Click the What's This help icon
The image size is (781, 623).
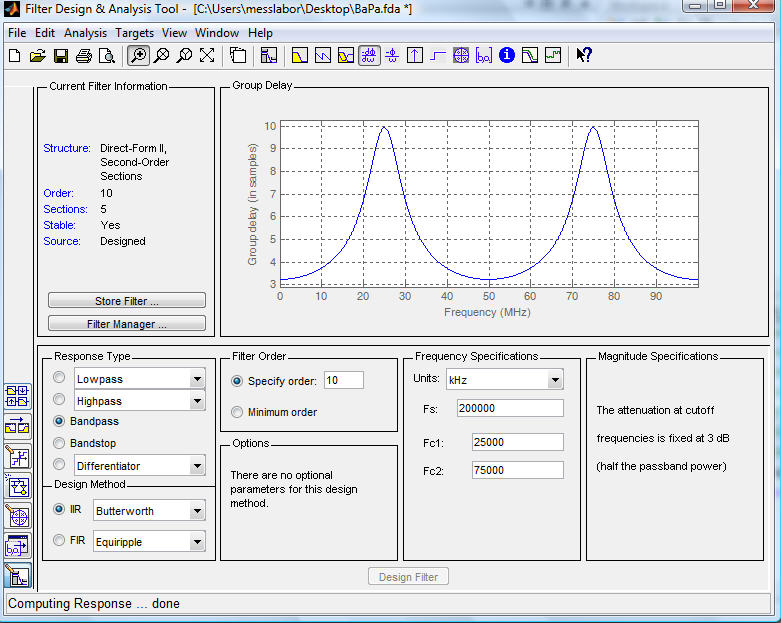click(x=584, y=56)
